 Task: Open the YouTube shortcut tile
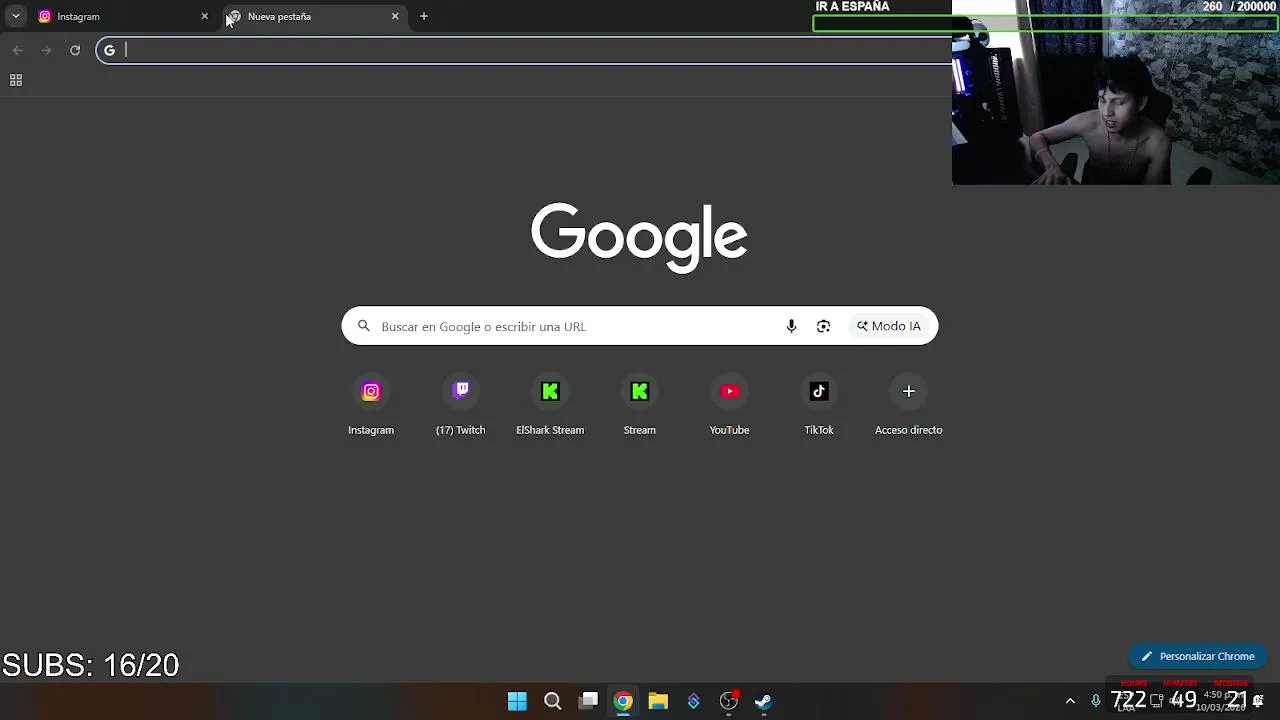click(729, 406)
